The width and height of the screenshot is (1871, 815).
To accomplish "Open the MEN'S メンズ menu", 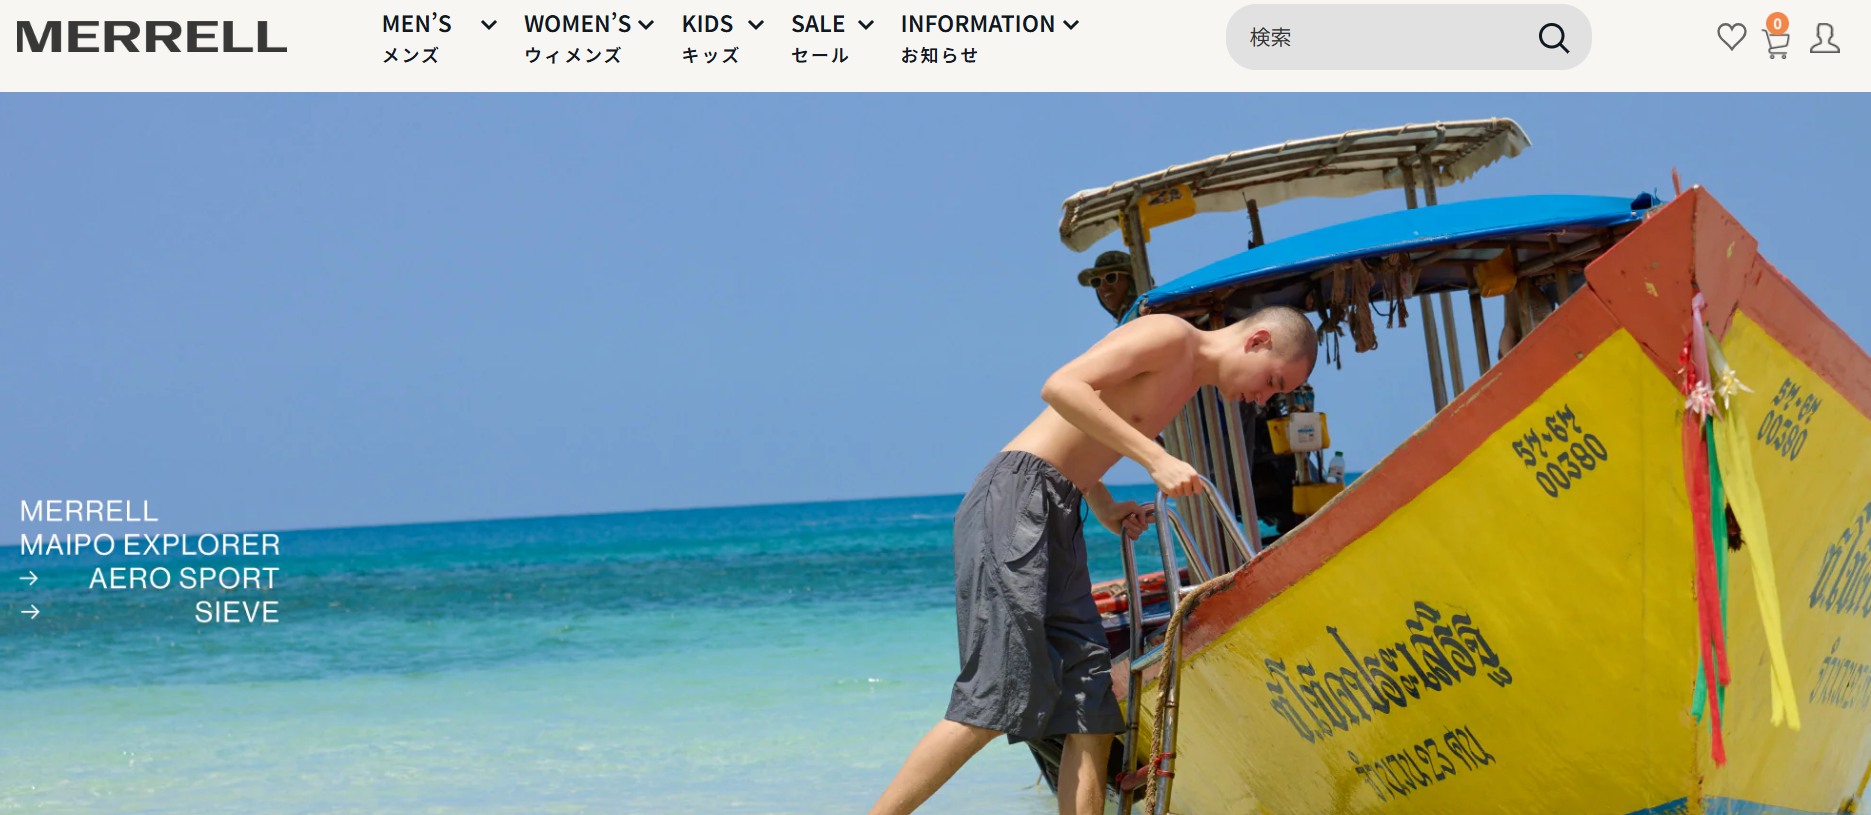I will click(x=417, y=39).
